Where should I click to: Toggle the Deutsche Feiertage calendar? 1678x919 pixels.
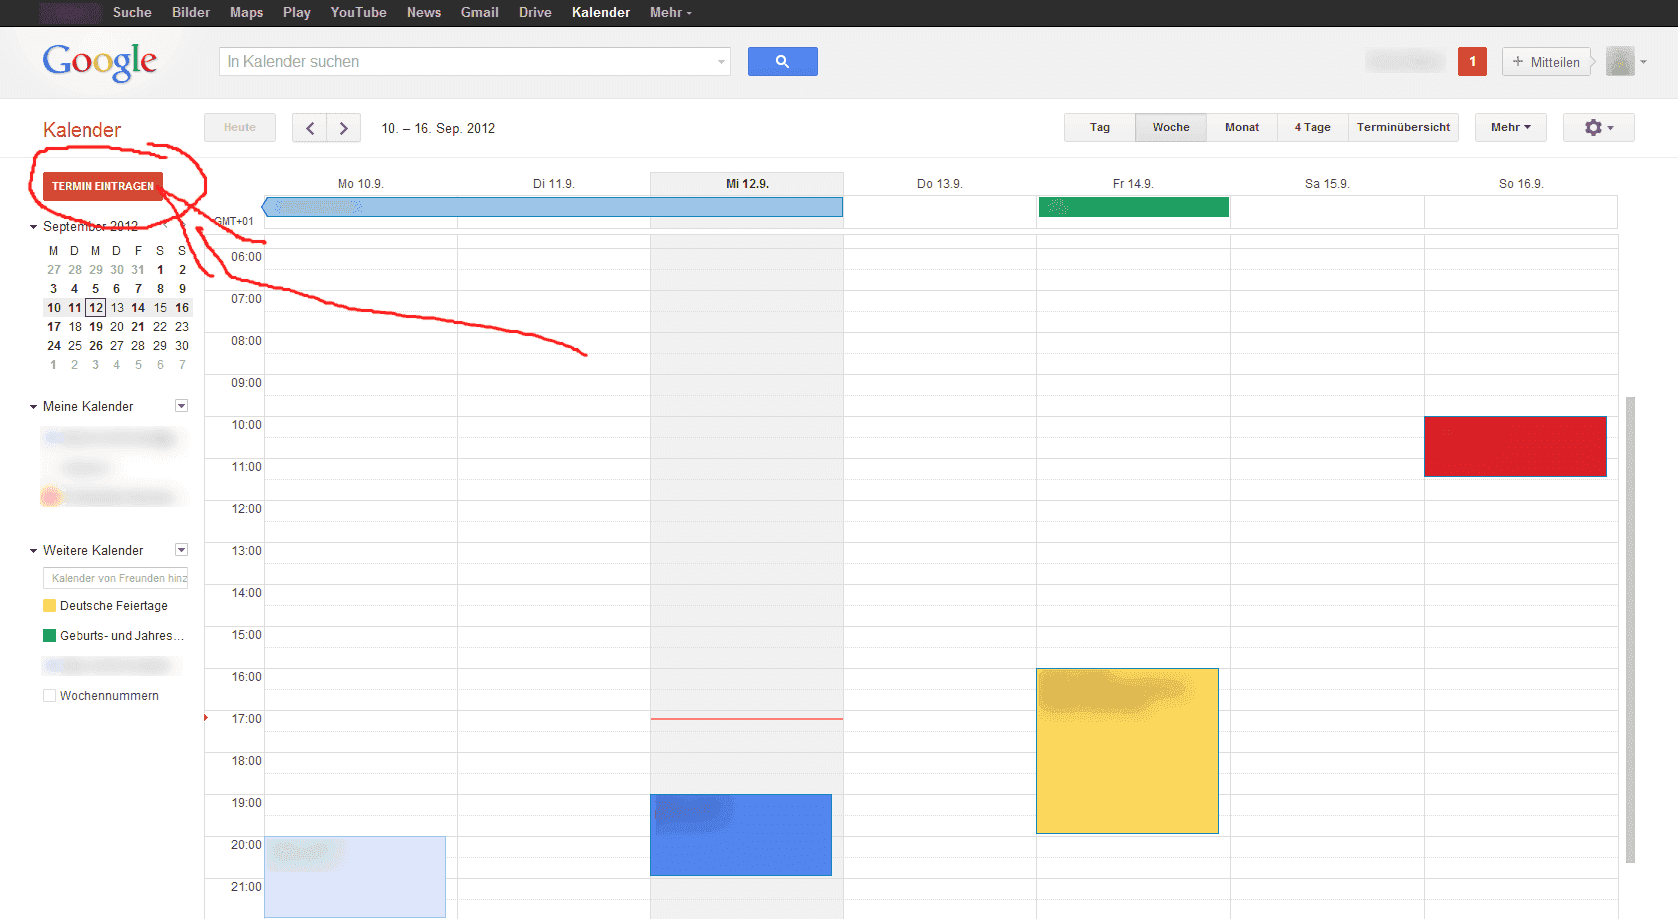point(49,606)
